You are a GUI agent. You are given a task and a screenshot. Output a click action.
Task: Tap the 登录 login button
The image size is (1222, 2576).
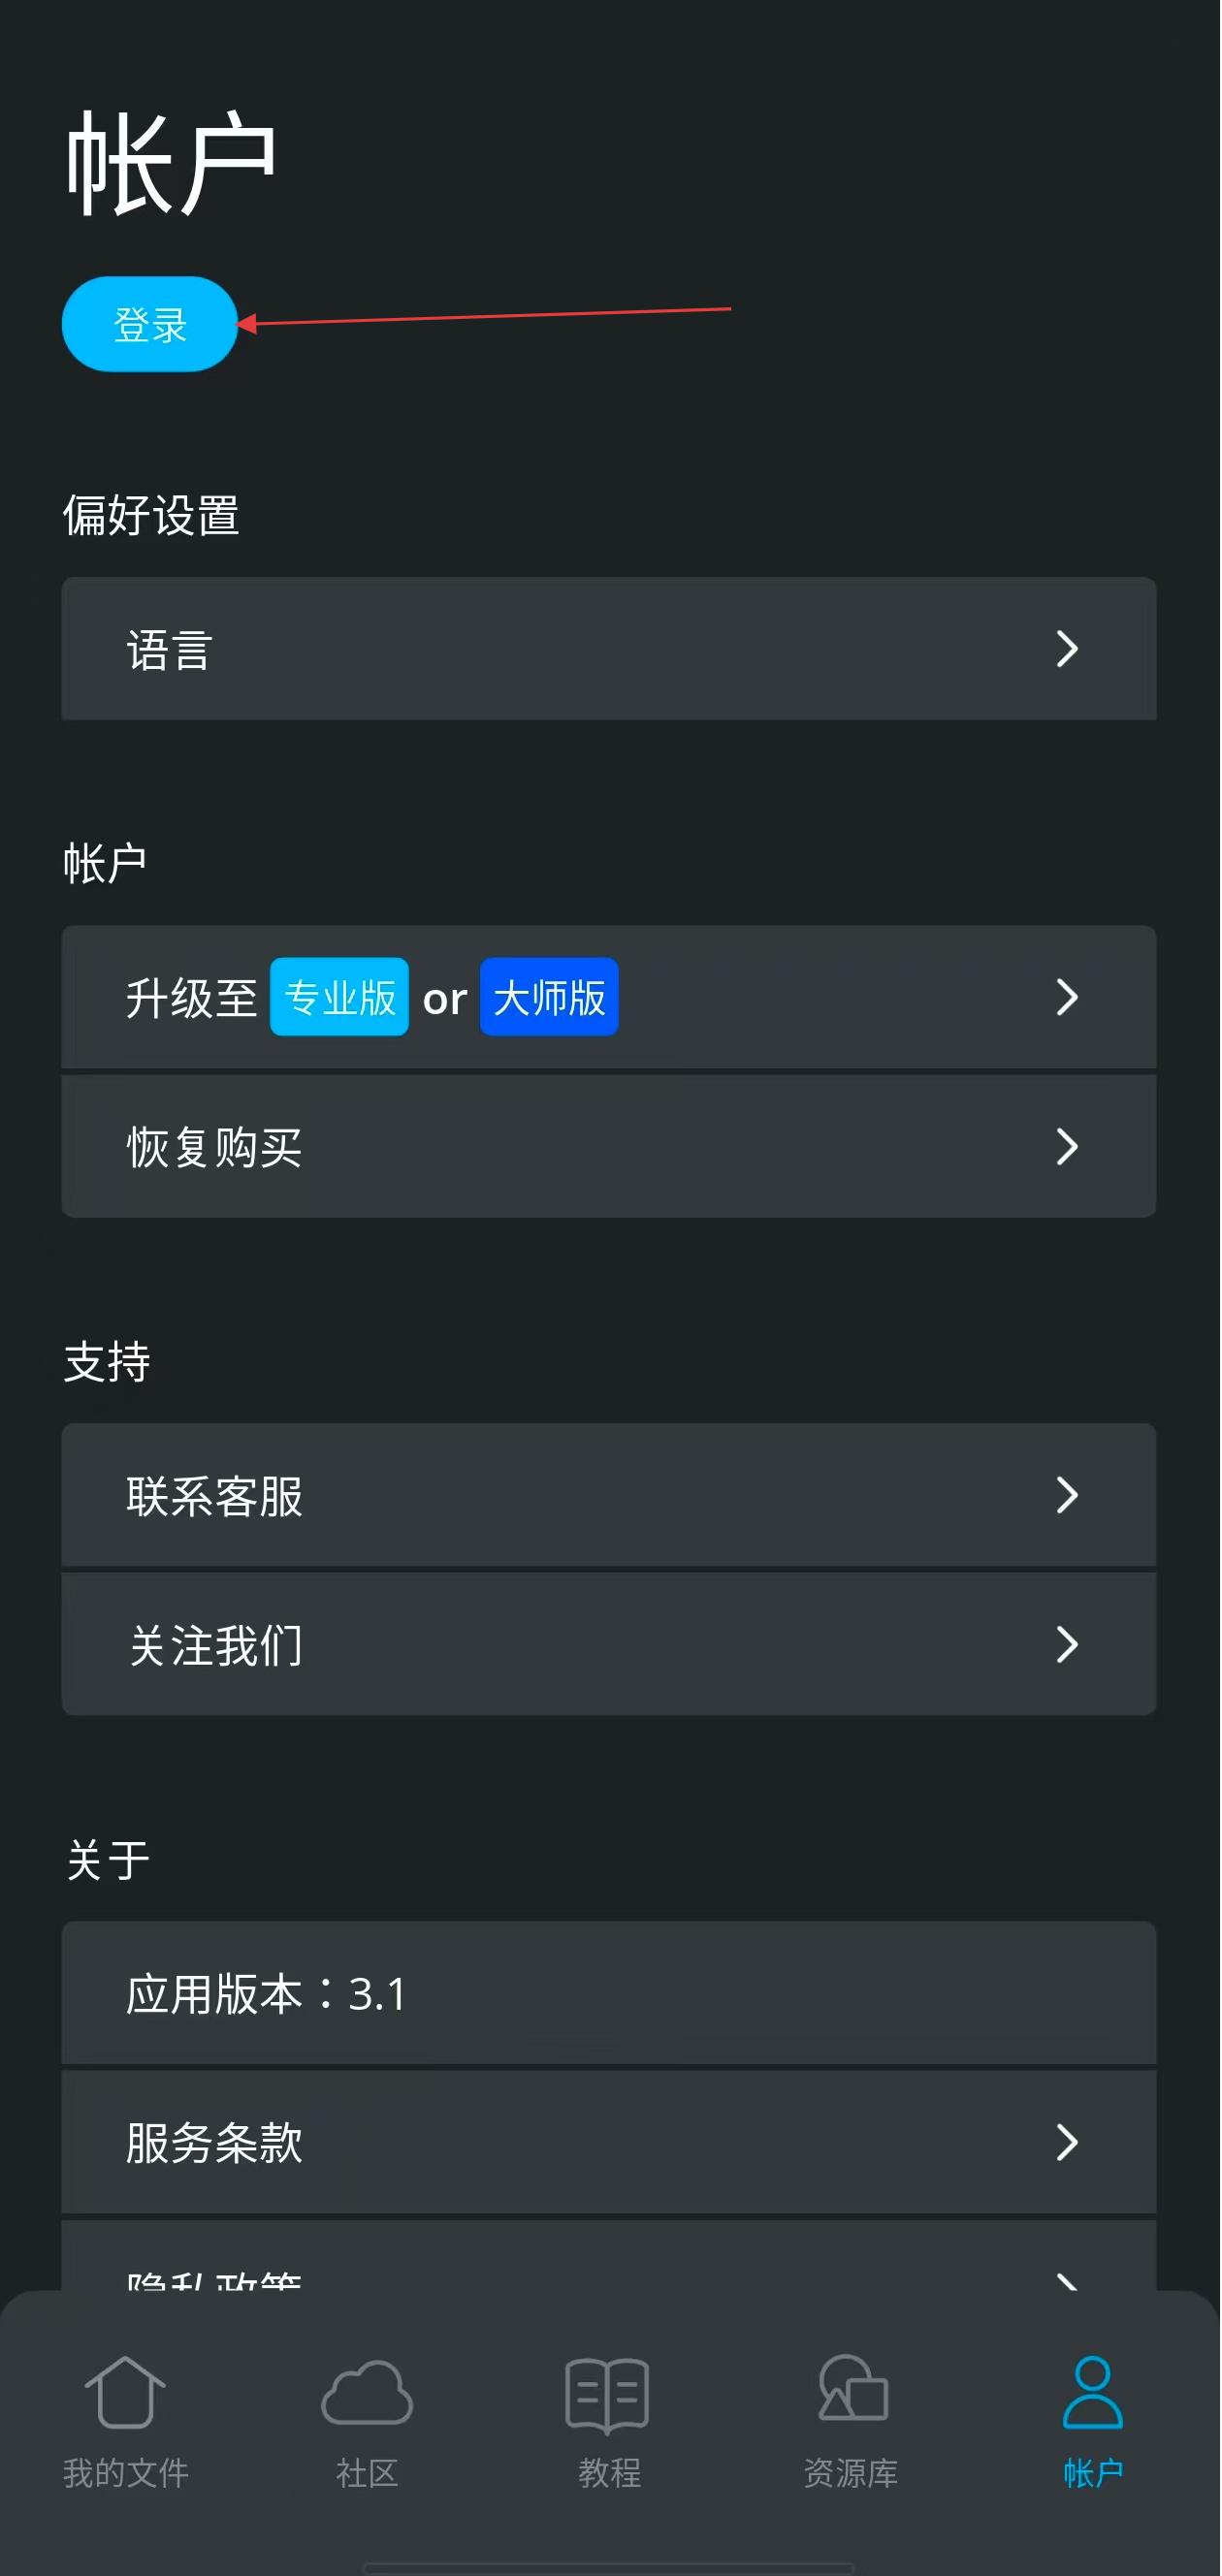150,324
